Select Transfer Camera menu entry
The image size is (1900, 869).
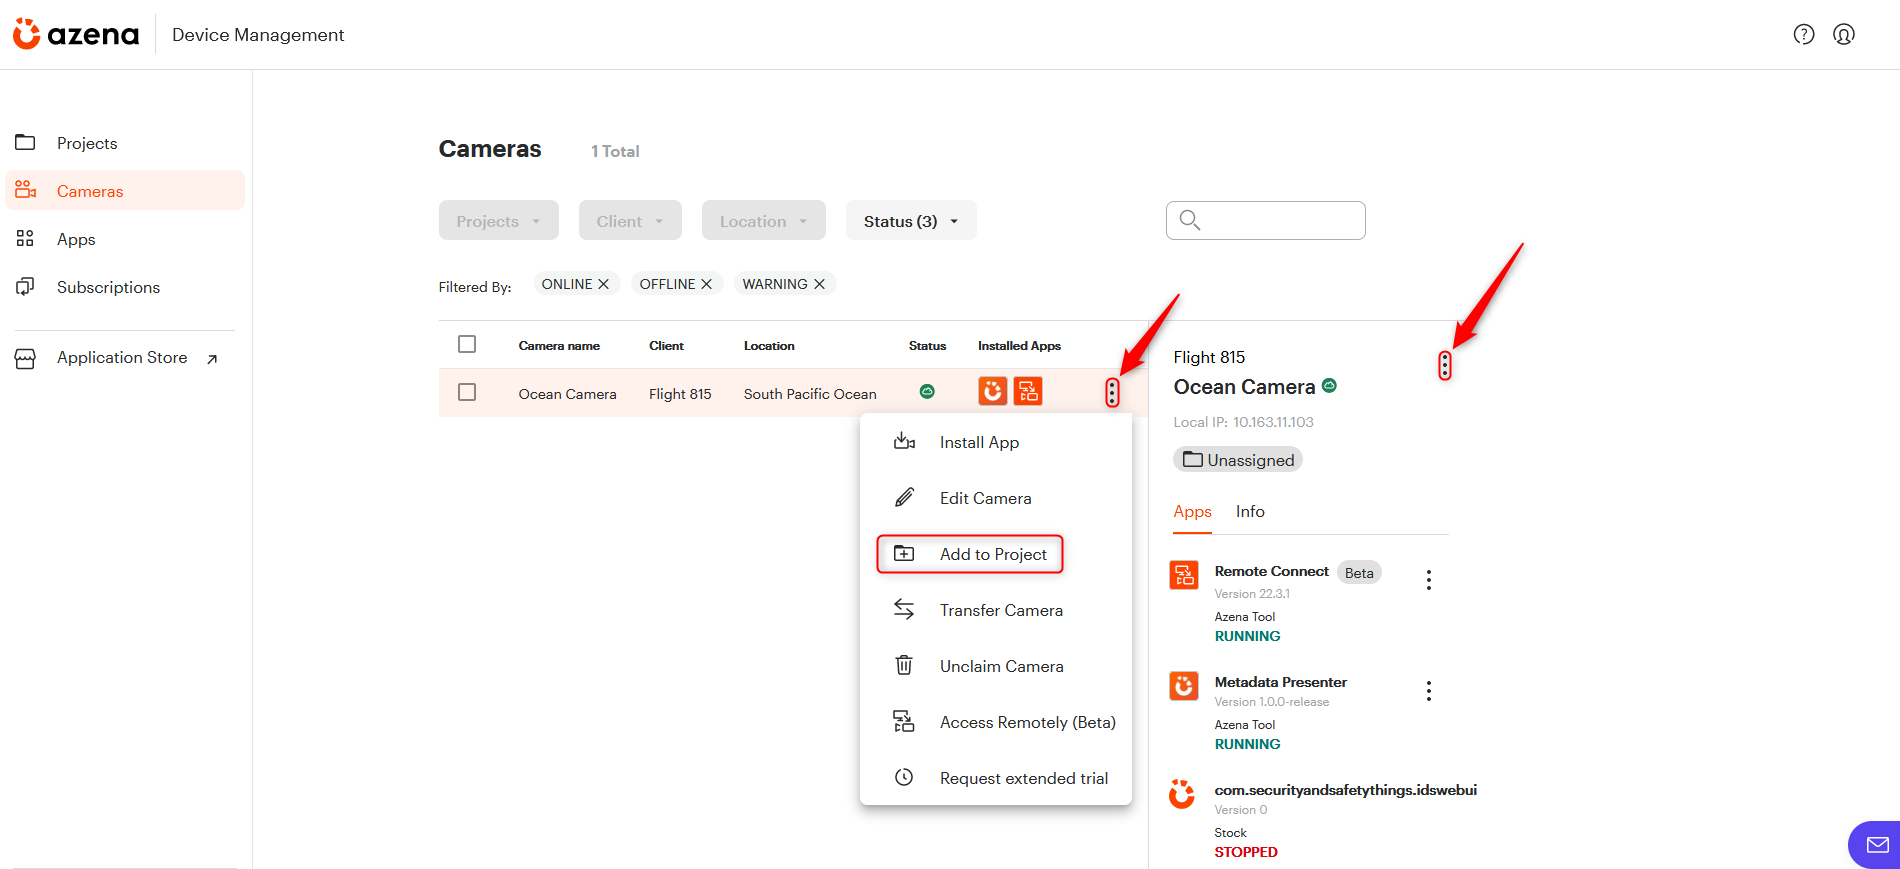pos(996,610)
